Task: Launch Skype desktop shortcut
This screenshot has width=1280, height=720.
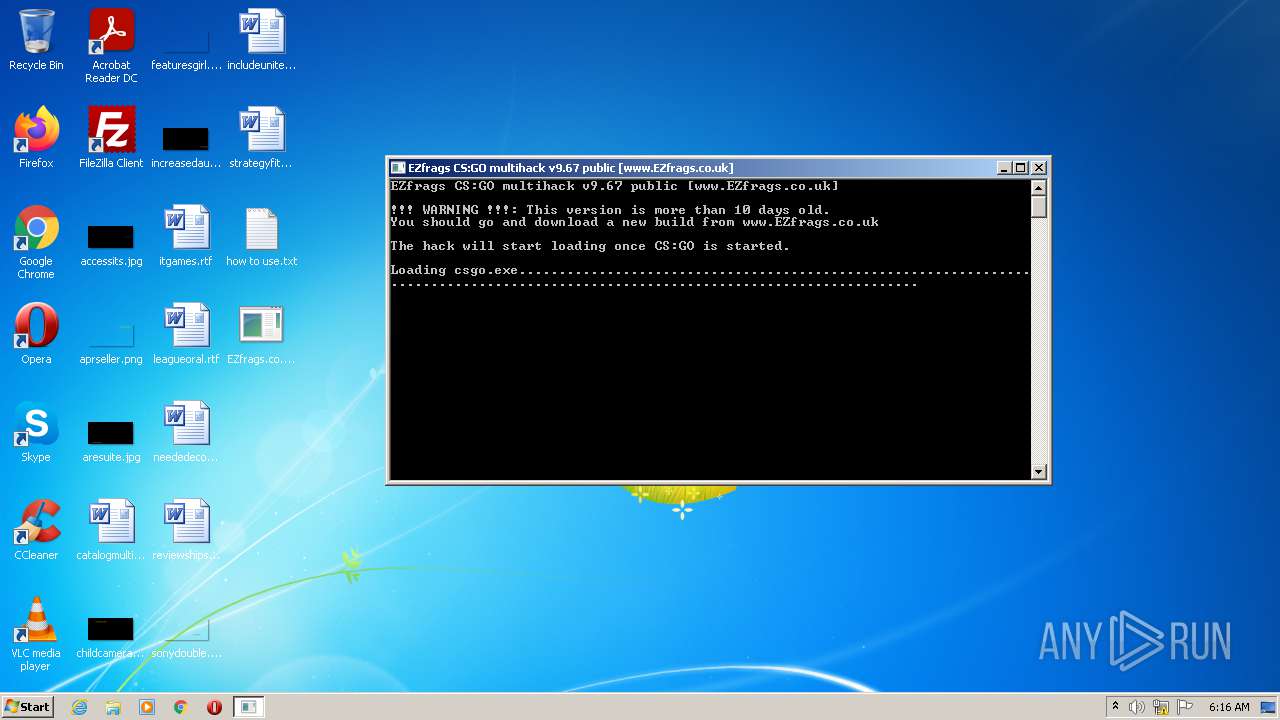Action: tap(36, 432)
